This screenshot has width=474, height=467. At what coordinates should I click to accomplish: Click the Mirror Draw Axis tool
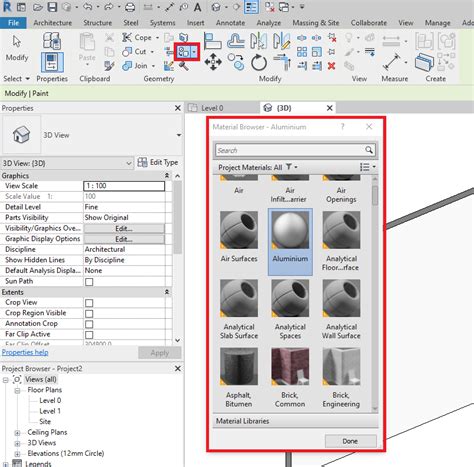pos(282,41)
